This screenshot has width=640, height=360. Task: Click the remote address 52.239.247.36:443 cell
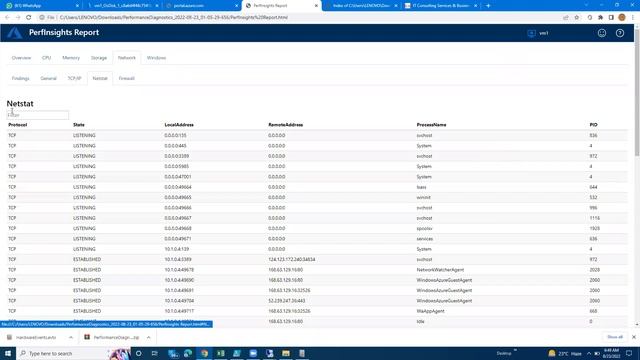287,301
